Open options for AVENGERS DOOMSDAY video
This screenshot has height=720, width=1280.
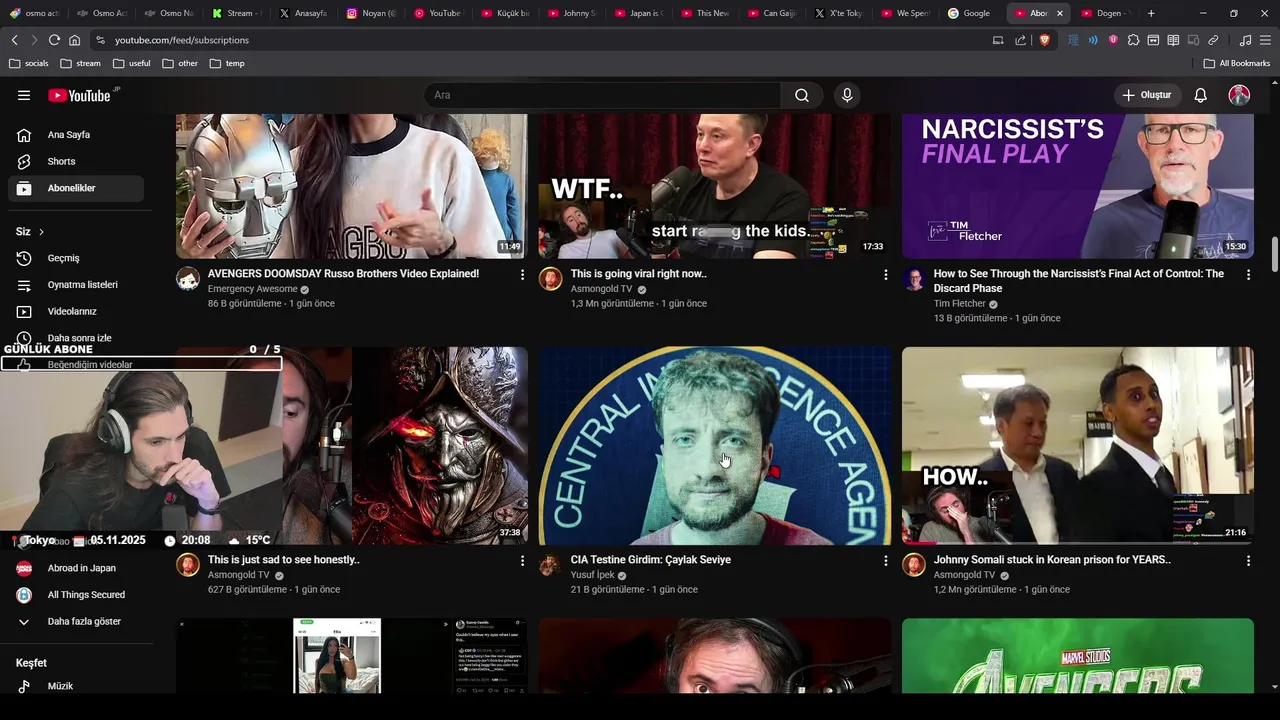[x=522, y=274]
